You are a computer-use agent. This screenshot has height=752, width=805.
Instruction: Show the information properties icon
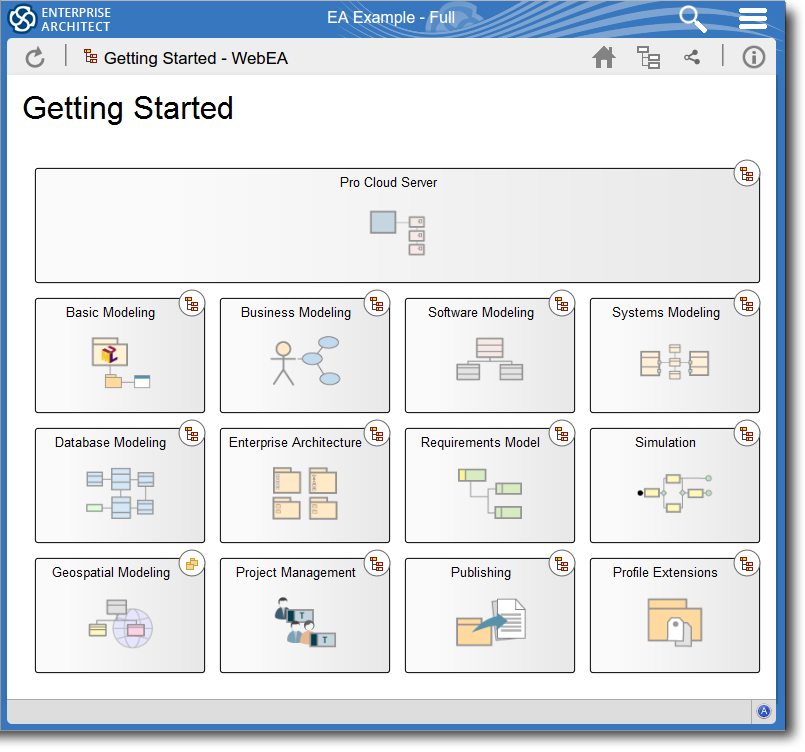click(x=753, y=58)
